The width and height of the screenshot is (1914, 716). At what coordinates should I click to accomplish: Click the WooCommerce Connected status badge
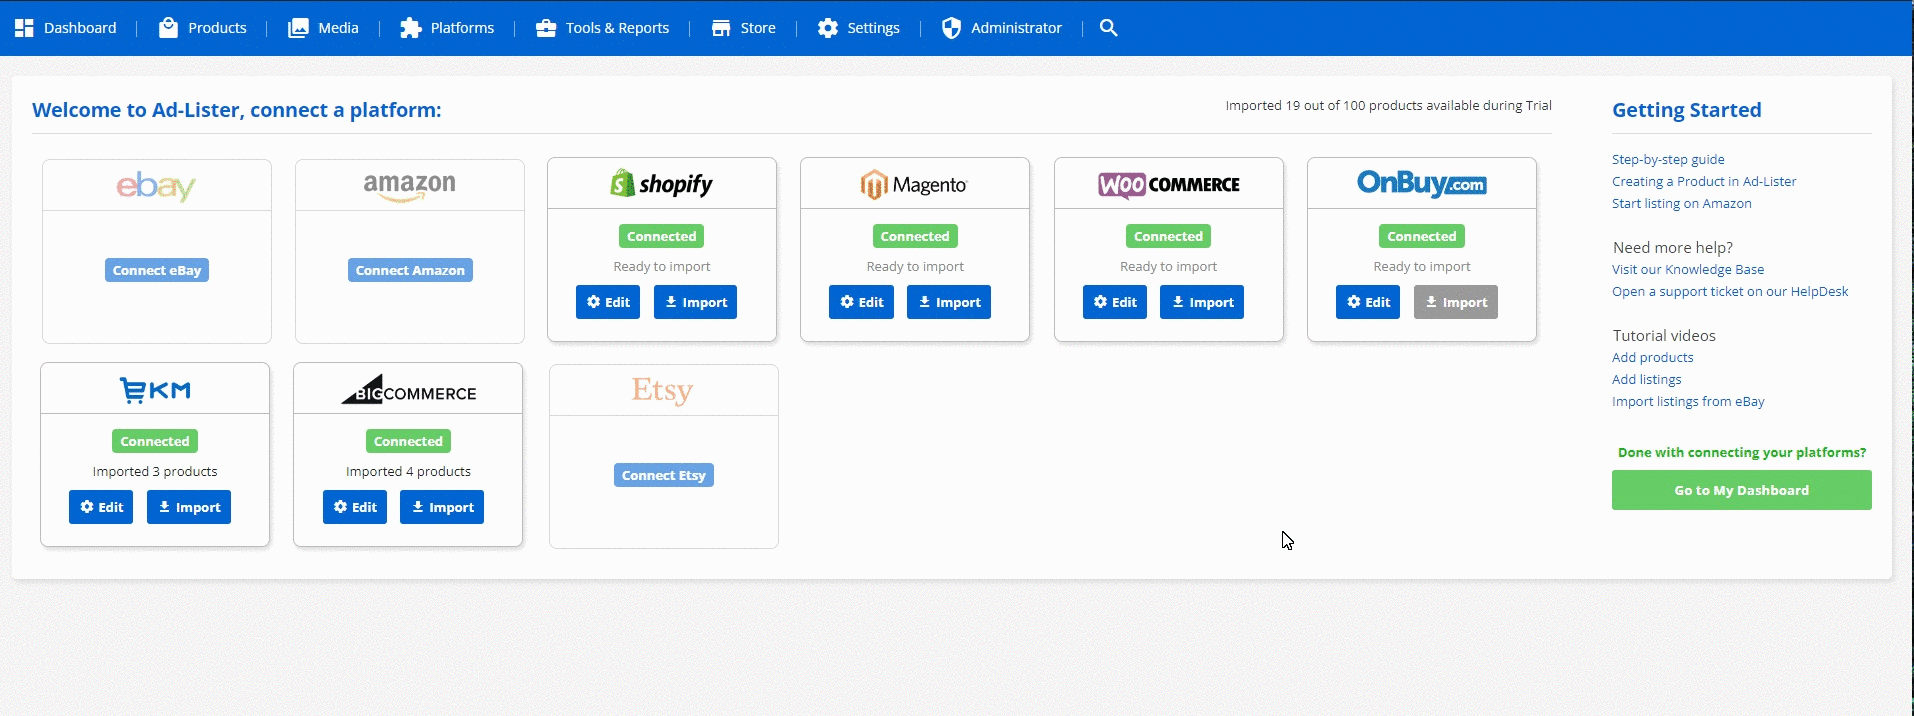1168,236
